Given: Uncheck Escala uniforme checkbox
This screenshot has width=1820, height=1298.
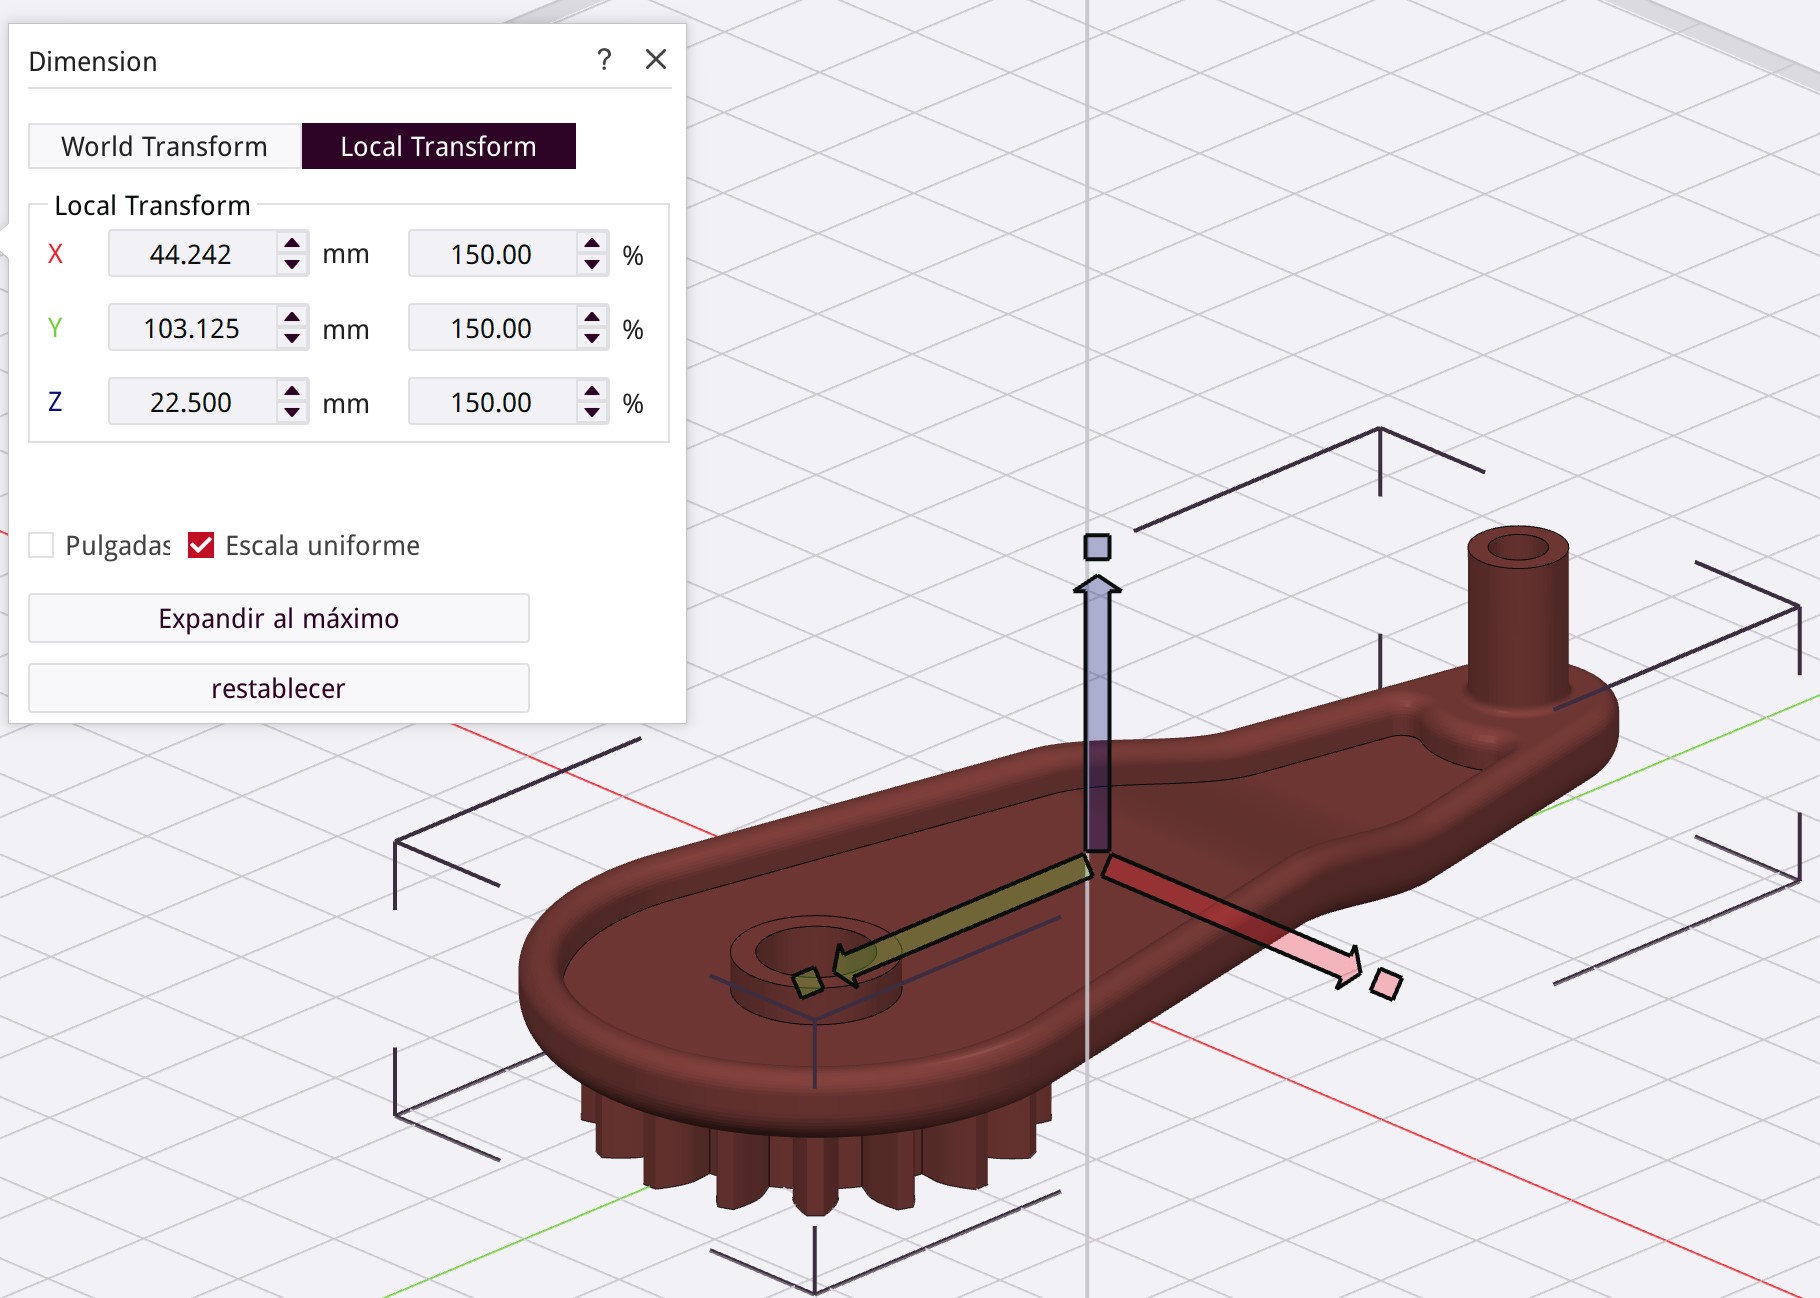Looking at the screenshot, I should pos(201,545).
